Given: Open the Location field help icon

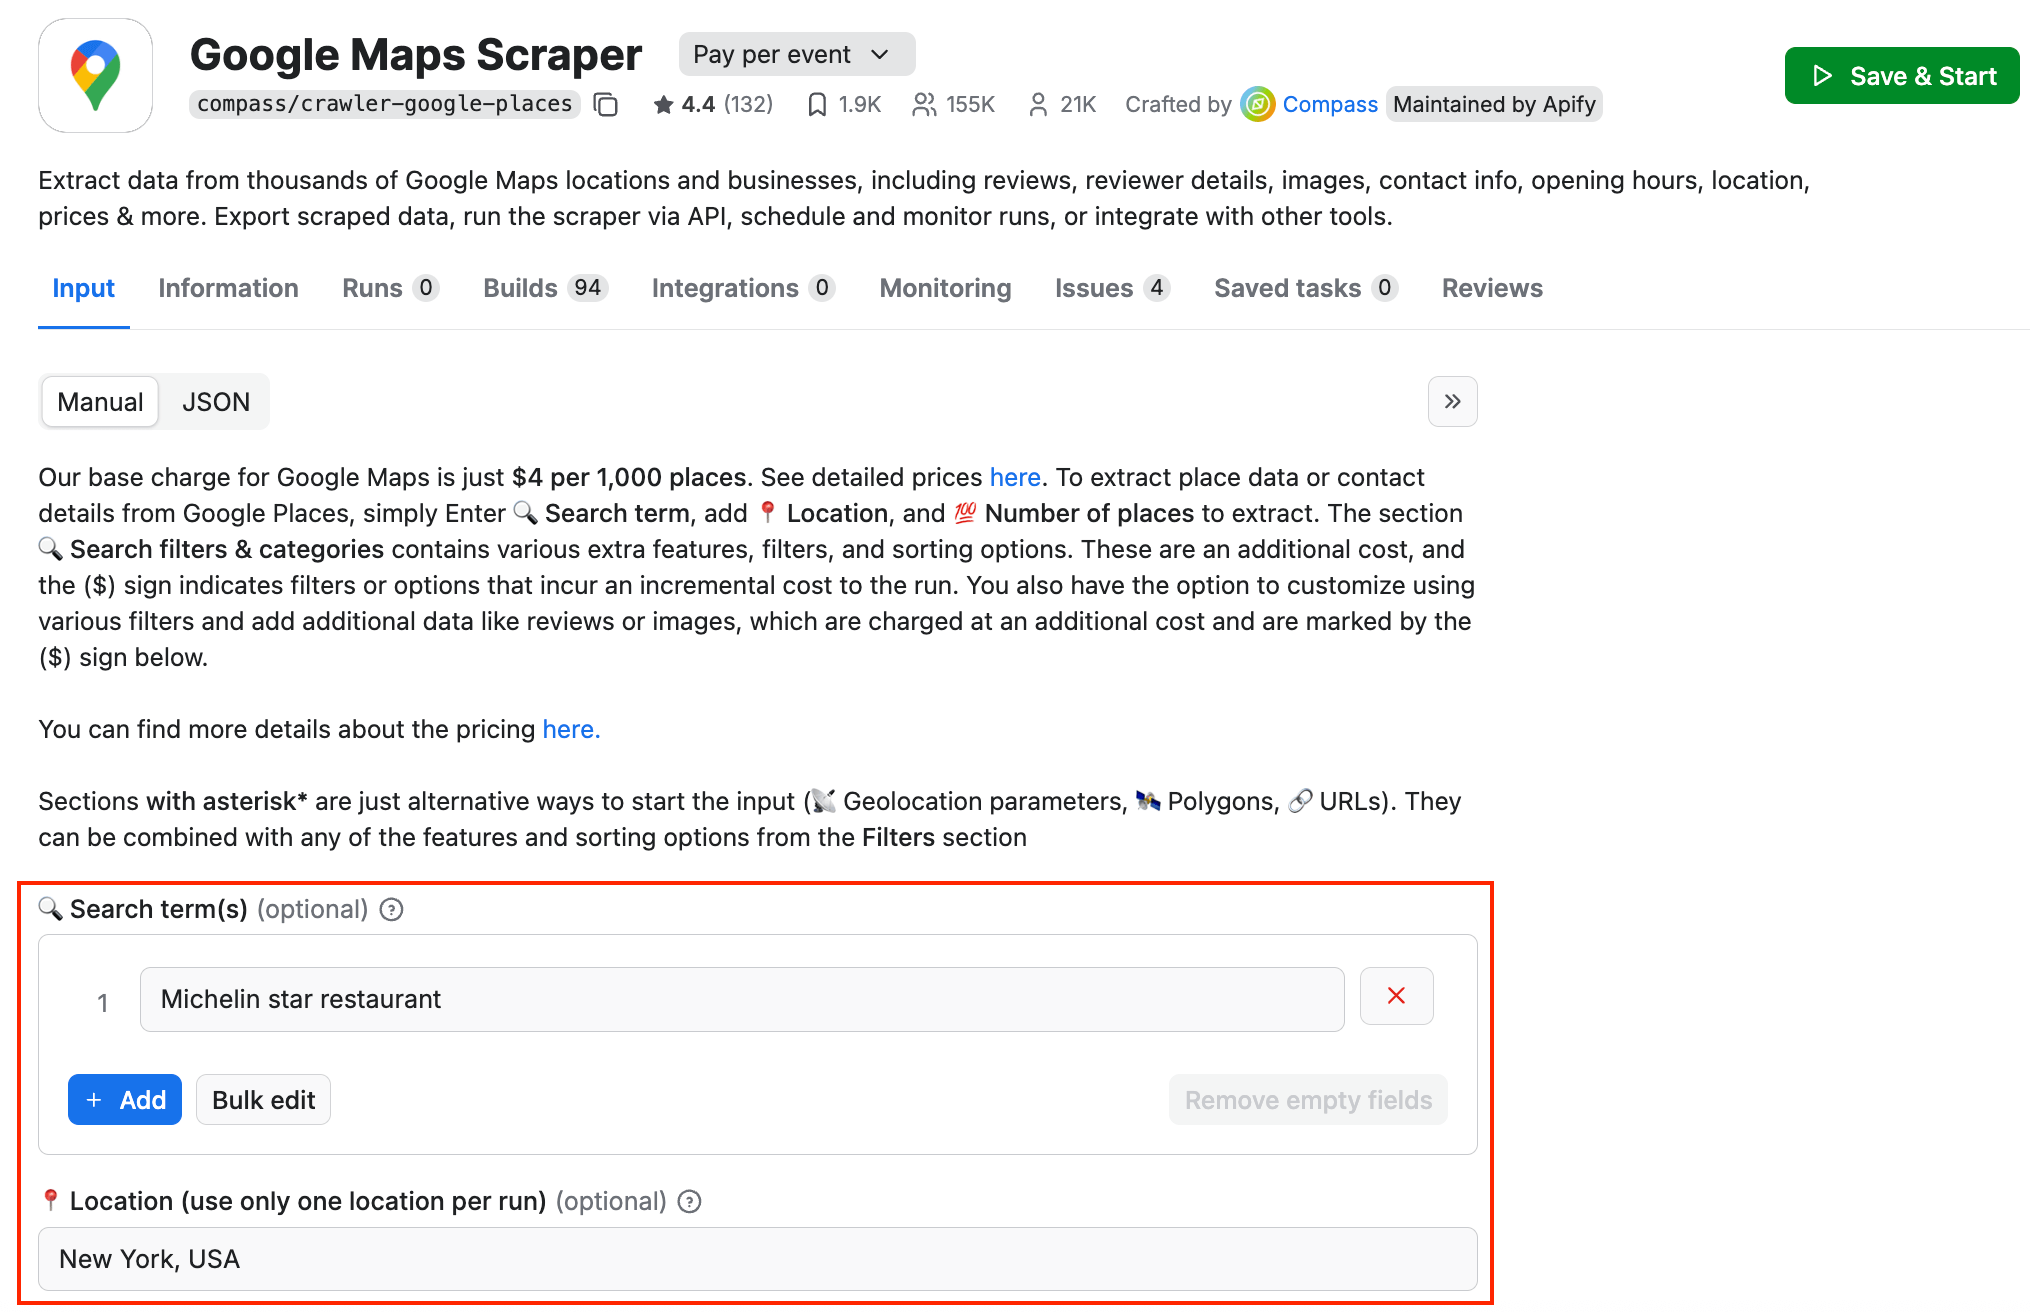Looking at the screenshot, I should [x=689, y=1201].
